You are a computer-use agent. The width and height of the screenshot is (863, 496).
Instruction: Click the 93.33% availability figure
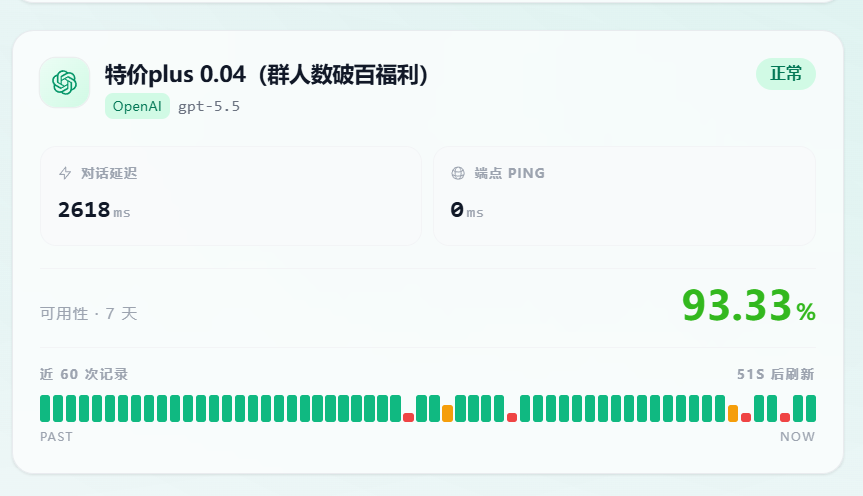[x=749, y=306]
